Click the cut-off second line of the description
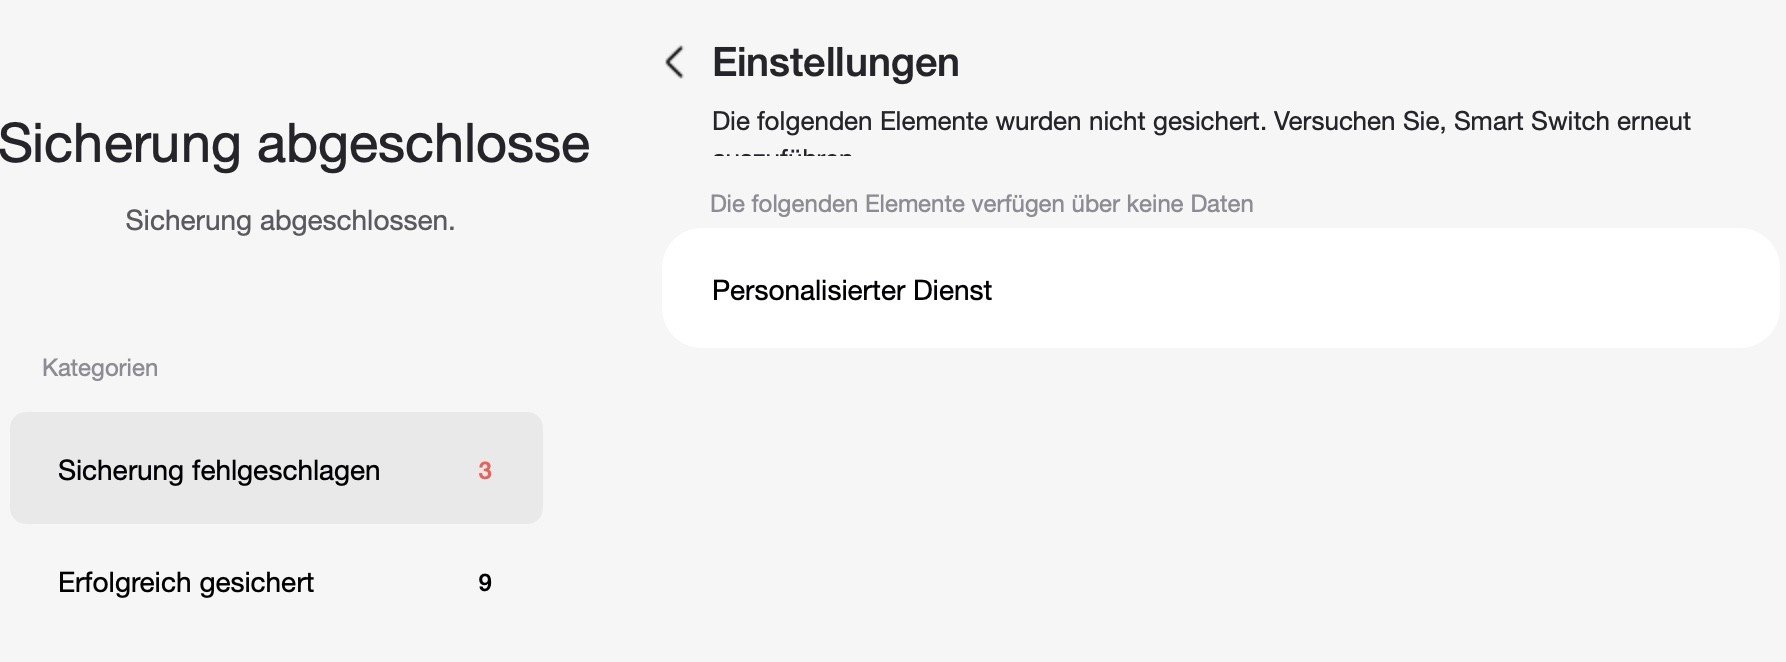Viewport: 1786px width, 662px height. [782, 154]
